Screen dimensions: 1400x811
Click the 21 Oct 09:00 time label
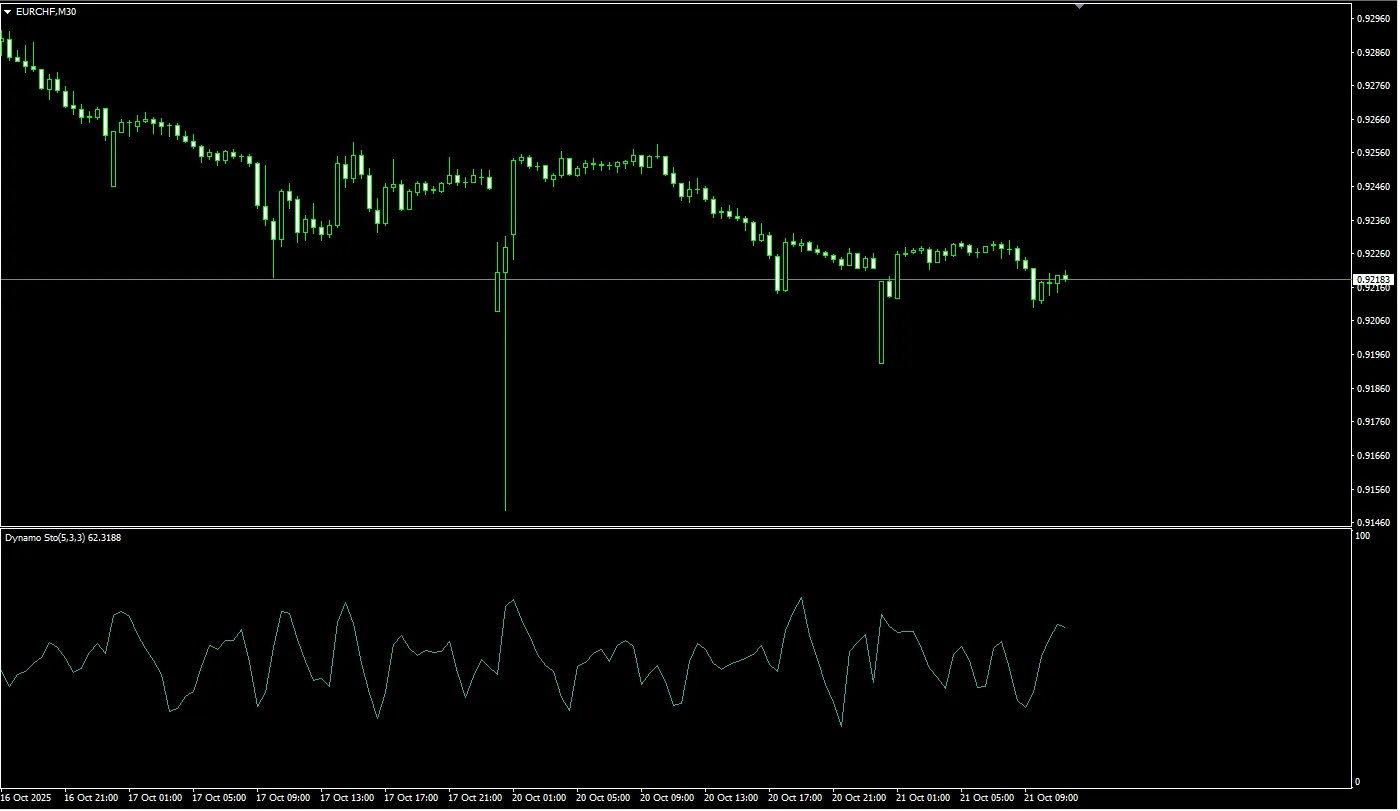1050,798
